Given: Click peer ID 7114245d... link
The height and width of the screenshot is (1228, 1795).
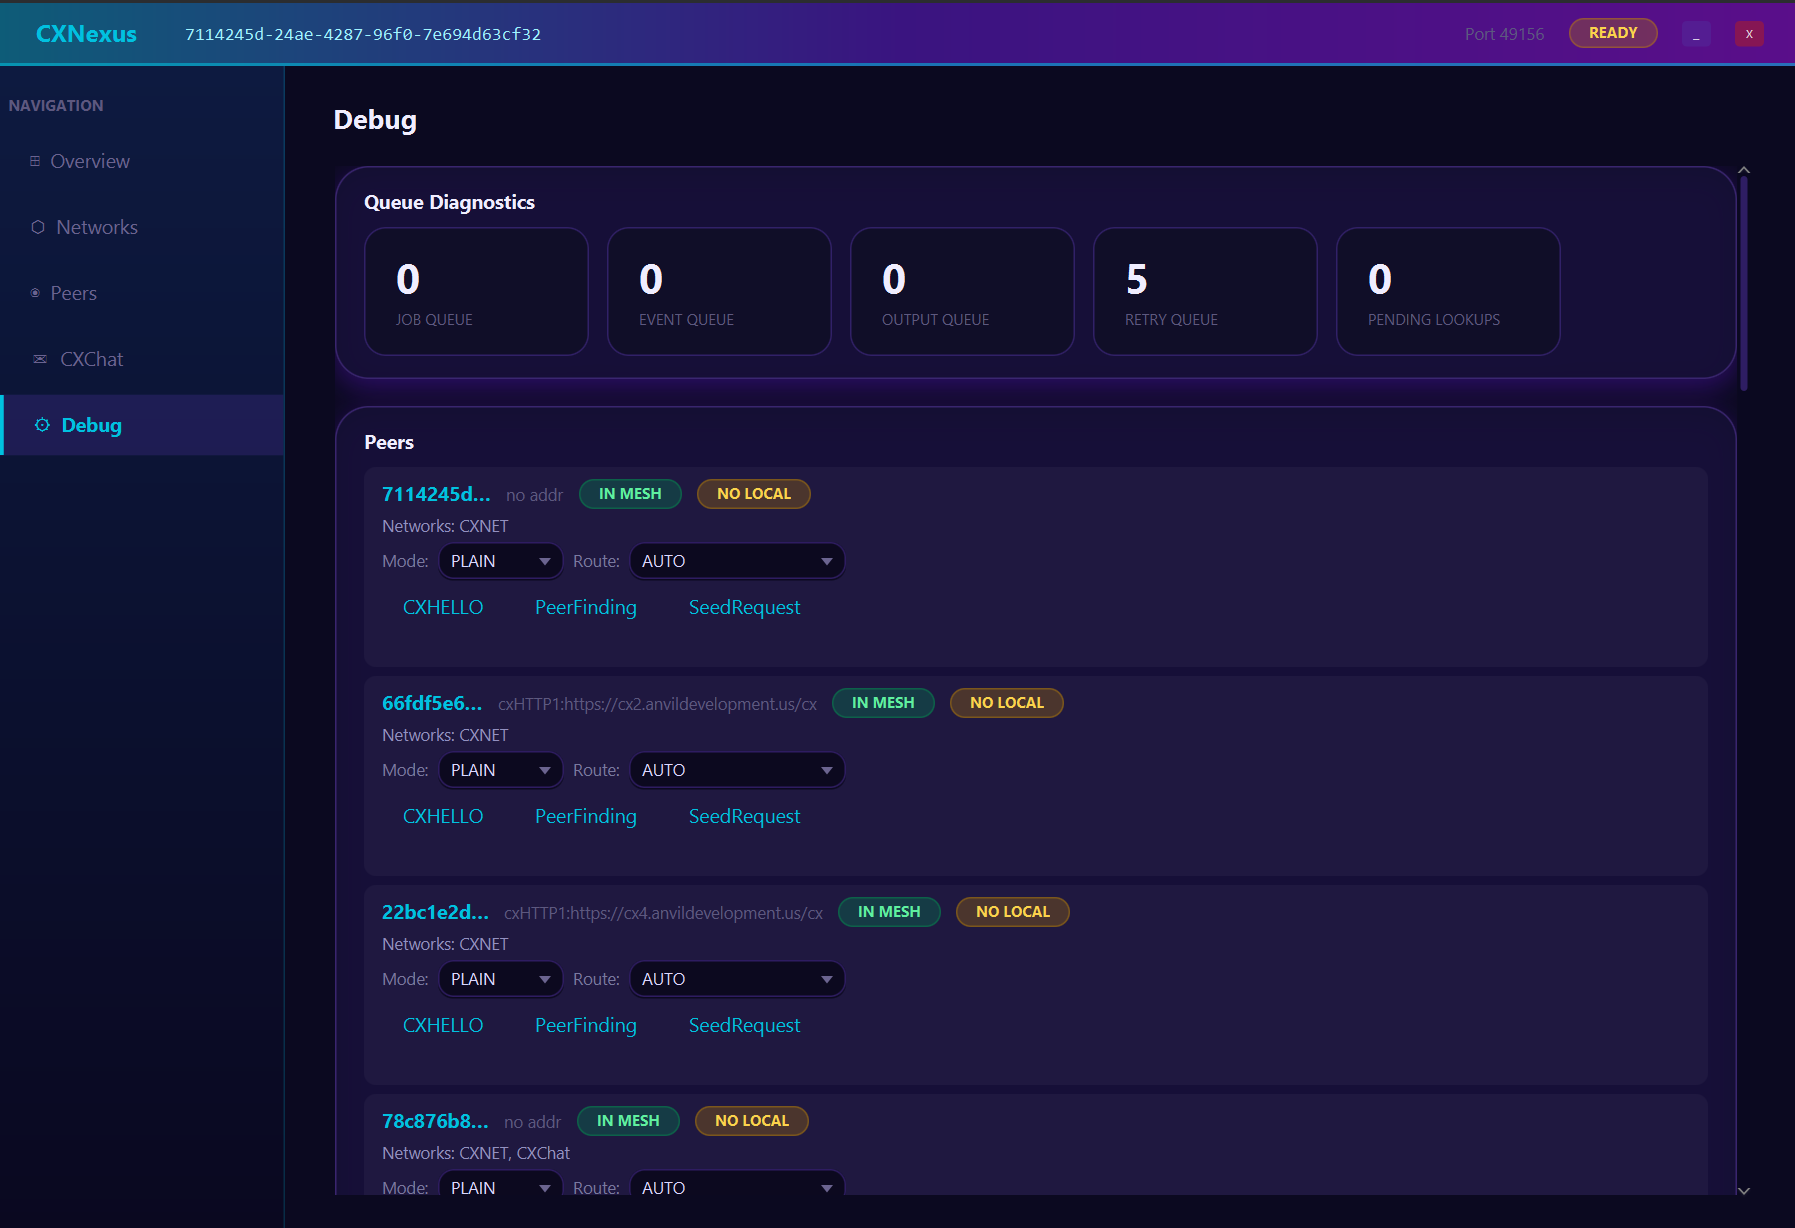Looking at the screenshot, I should [x=436, y=494].
